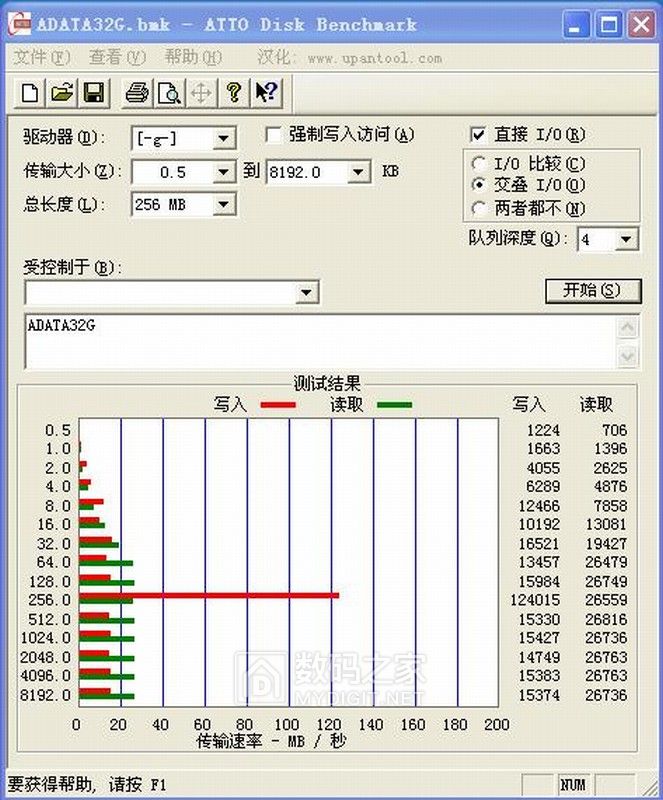Click the 1024.0 row label
The image size is (663, 800).
click(45, 638)
